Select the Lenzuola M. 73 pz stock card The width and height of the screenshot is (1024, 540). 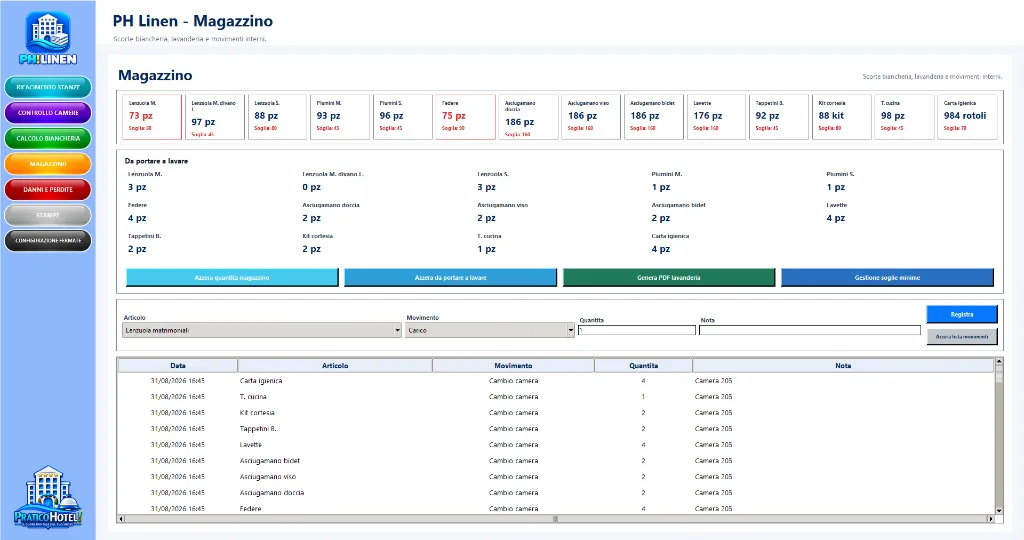click(x=152, y=117)
